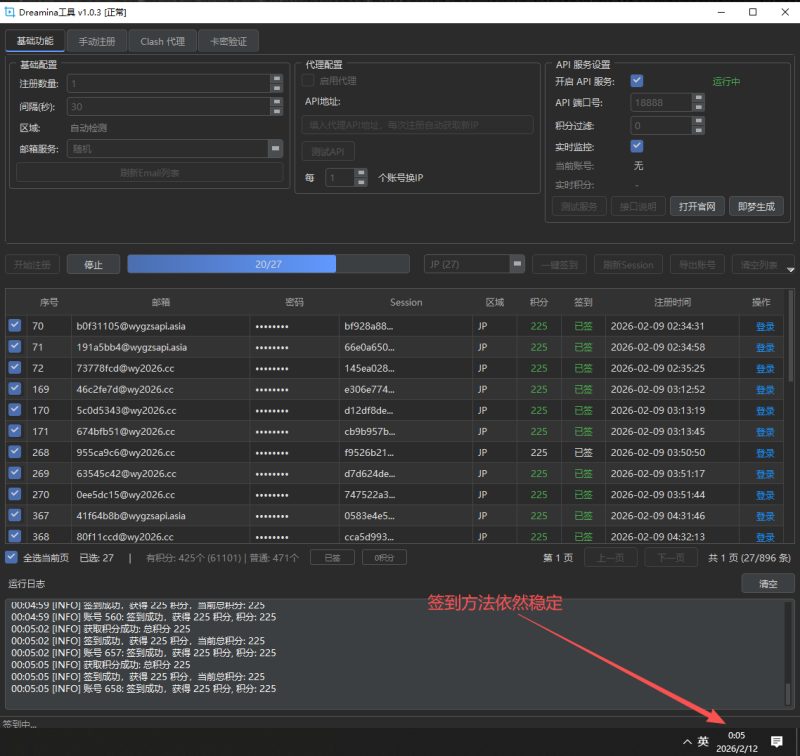
Task: Open the Windows notification center icon
Action: pyautogui.click(x=776, y=741)
